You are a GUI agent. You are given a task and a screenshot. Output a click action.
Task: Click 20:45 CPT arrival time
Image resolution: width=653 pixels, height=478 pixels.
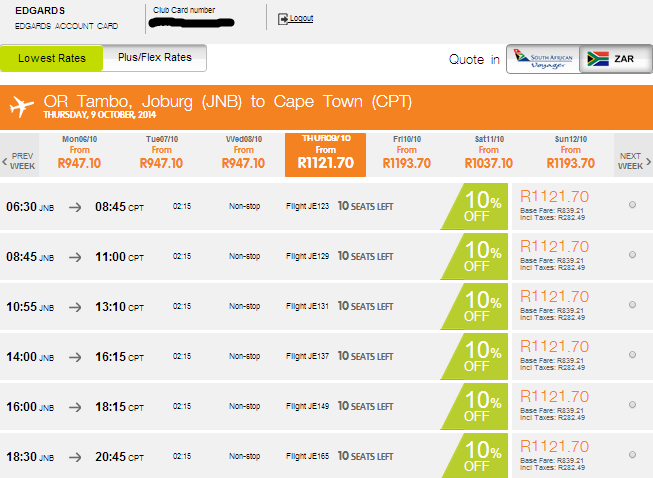point(120,457)
